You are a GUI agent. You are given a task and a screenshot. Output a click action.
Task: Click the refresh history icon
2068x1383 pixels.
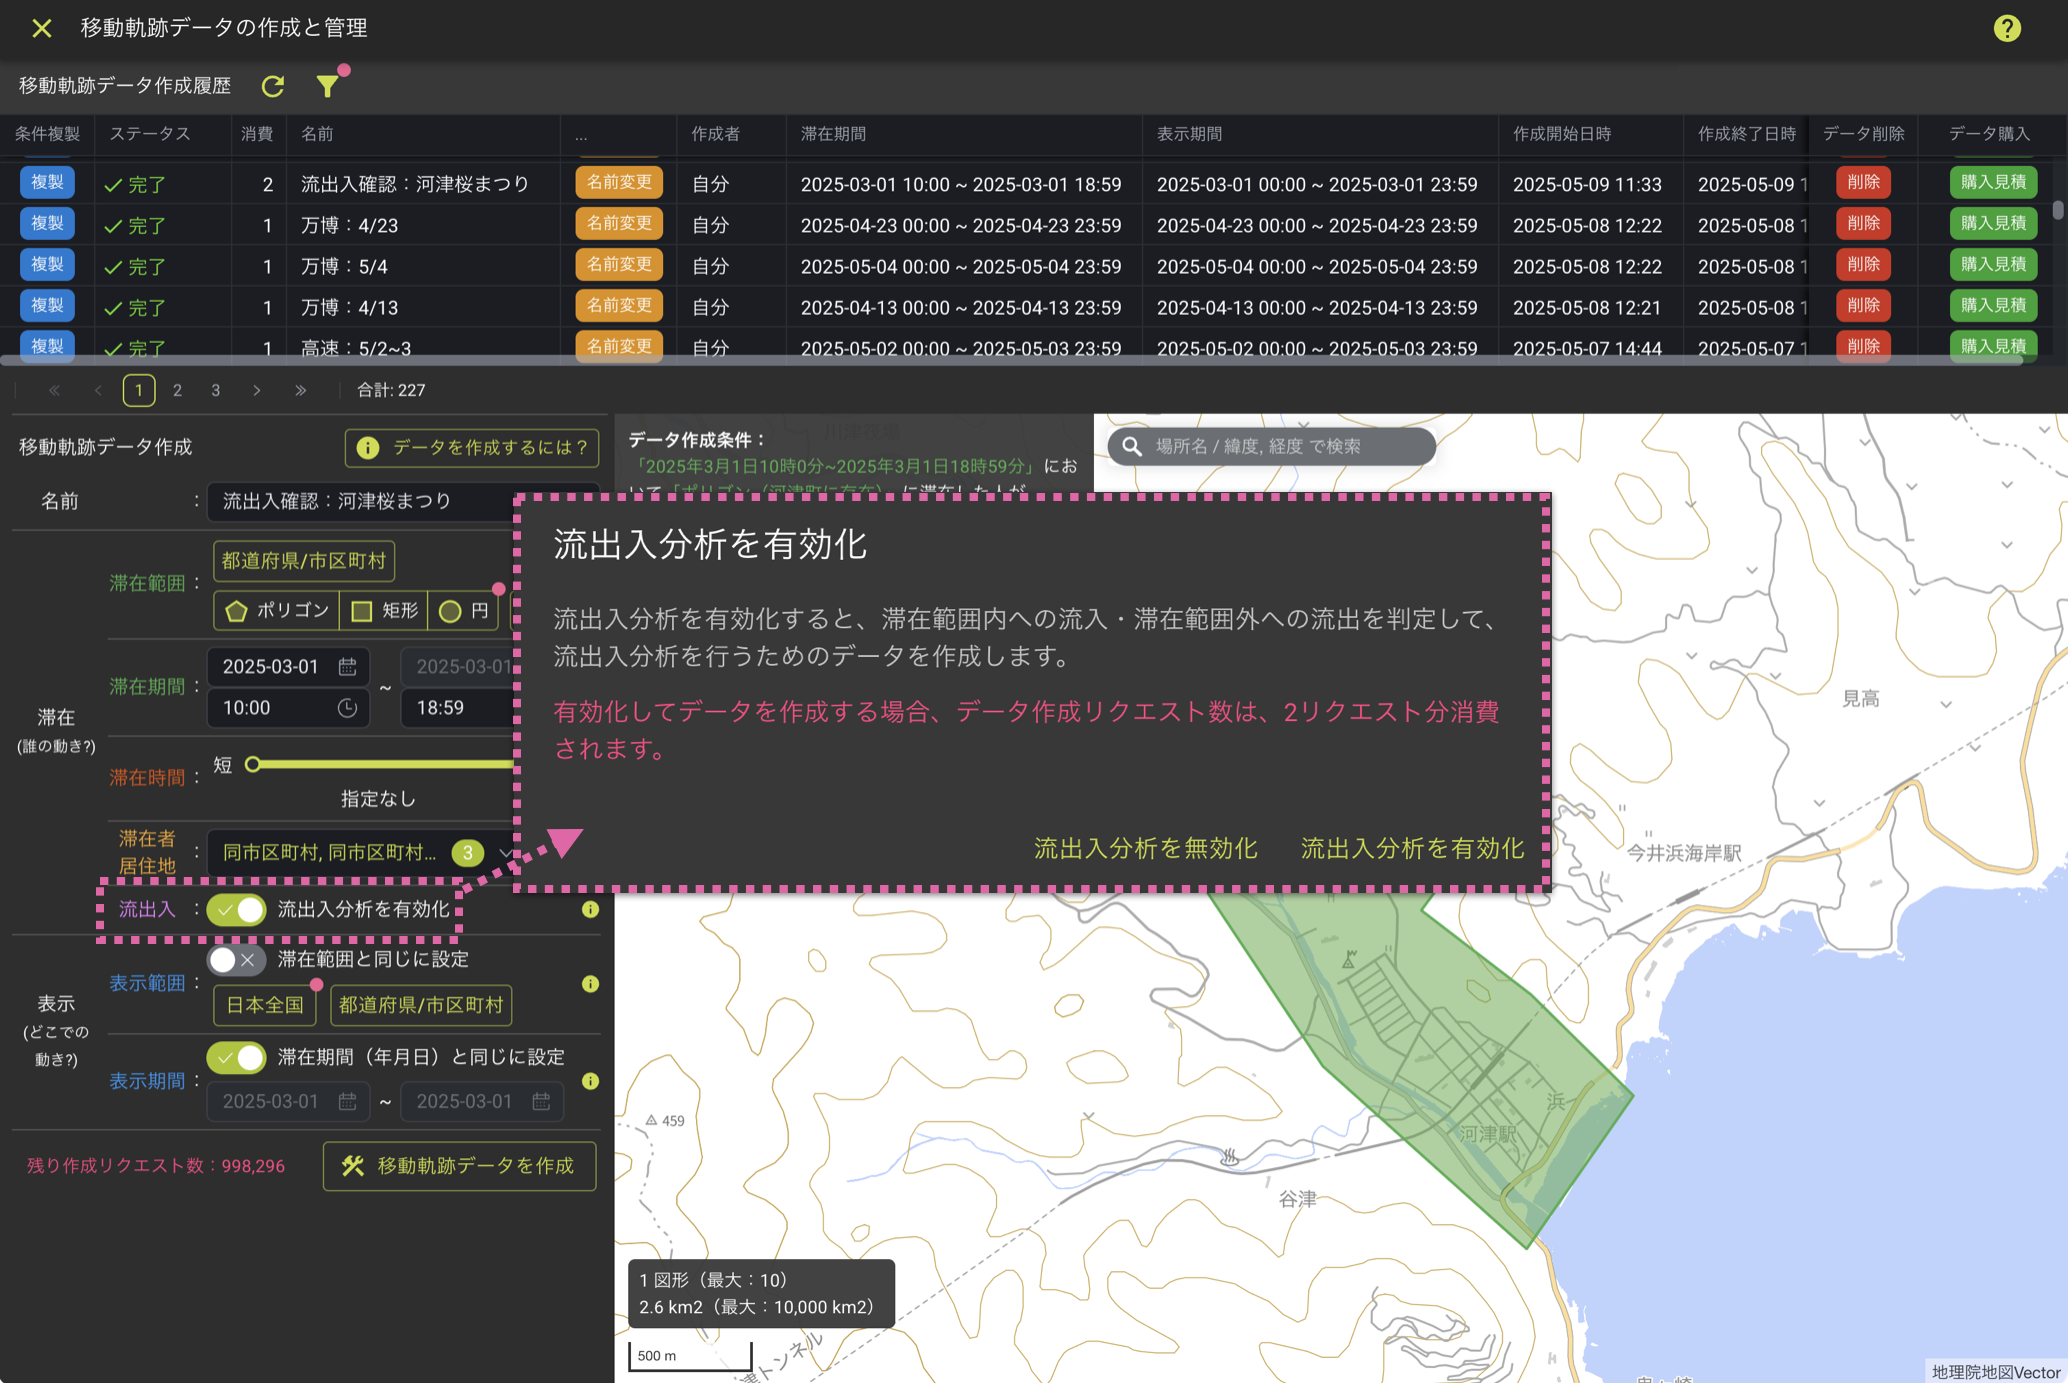273,86
